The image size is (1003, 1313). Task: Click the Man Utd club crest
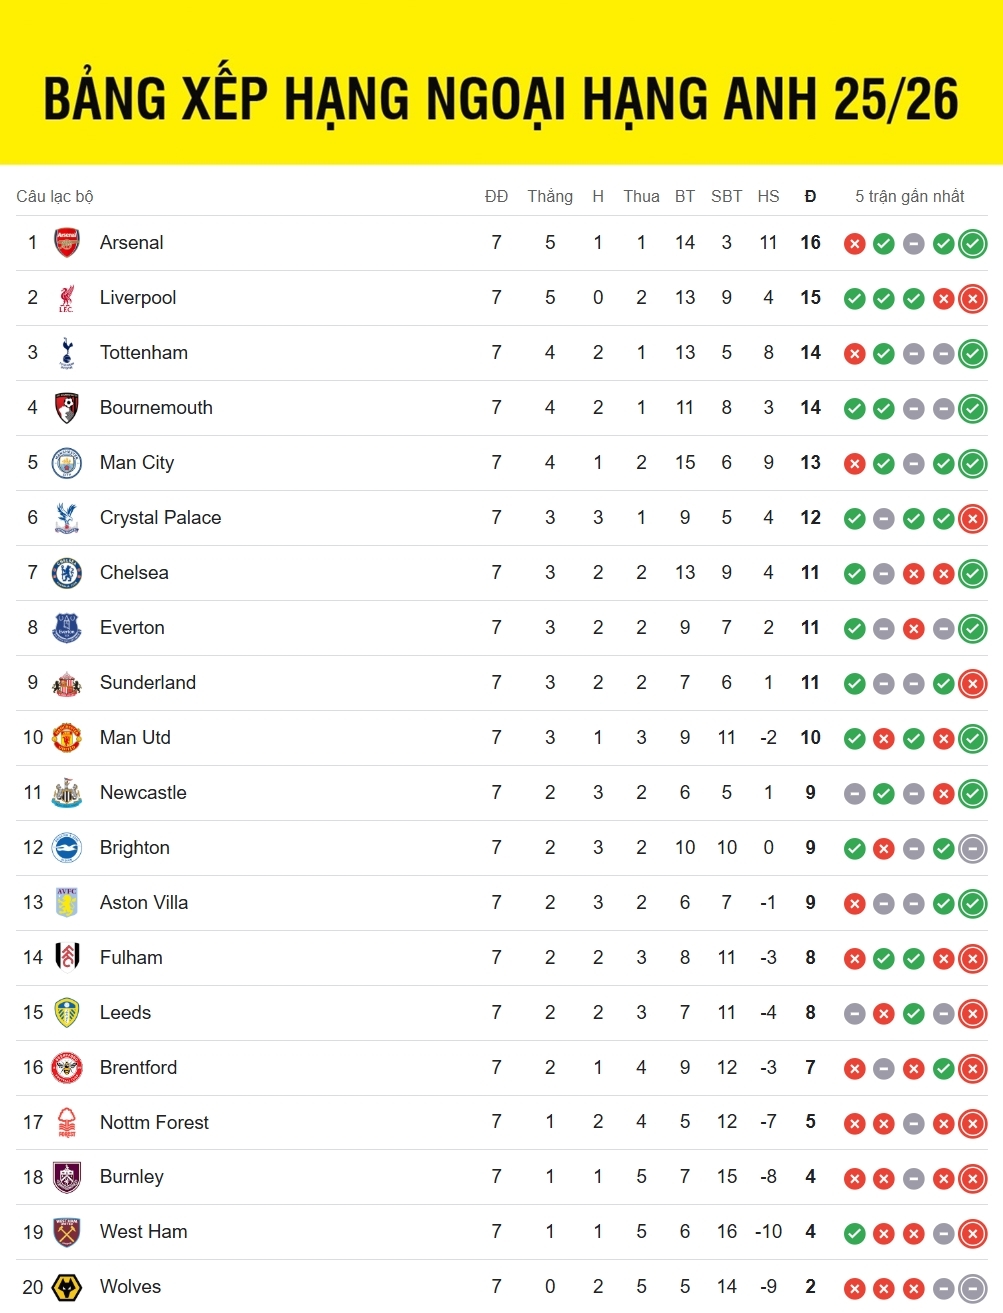pos(67,738)
